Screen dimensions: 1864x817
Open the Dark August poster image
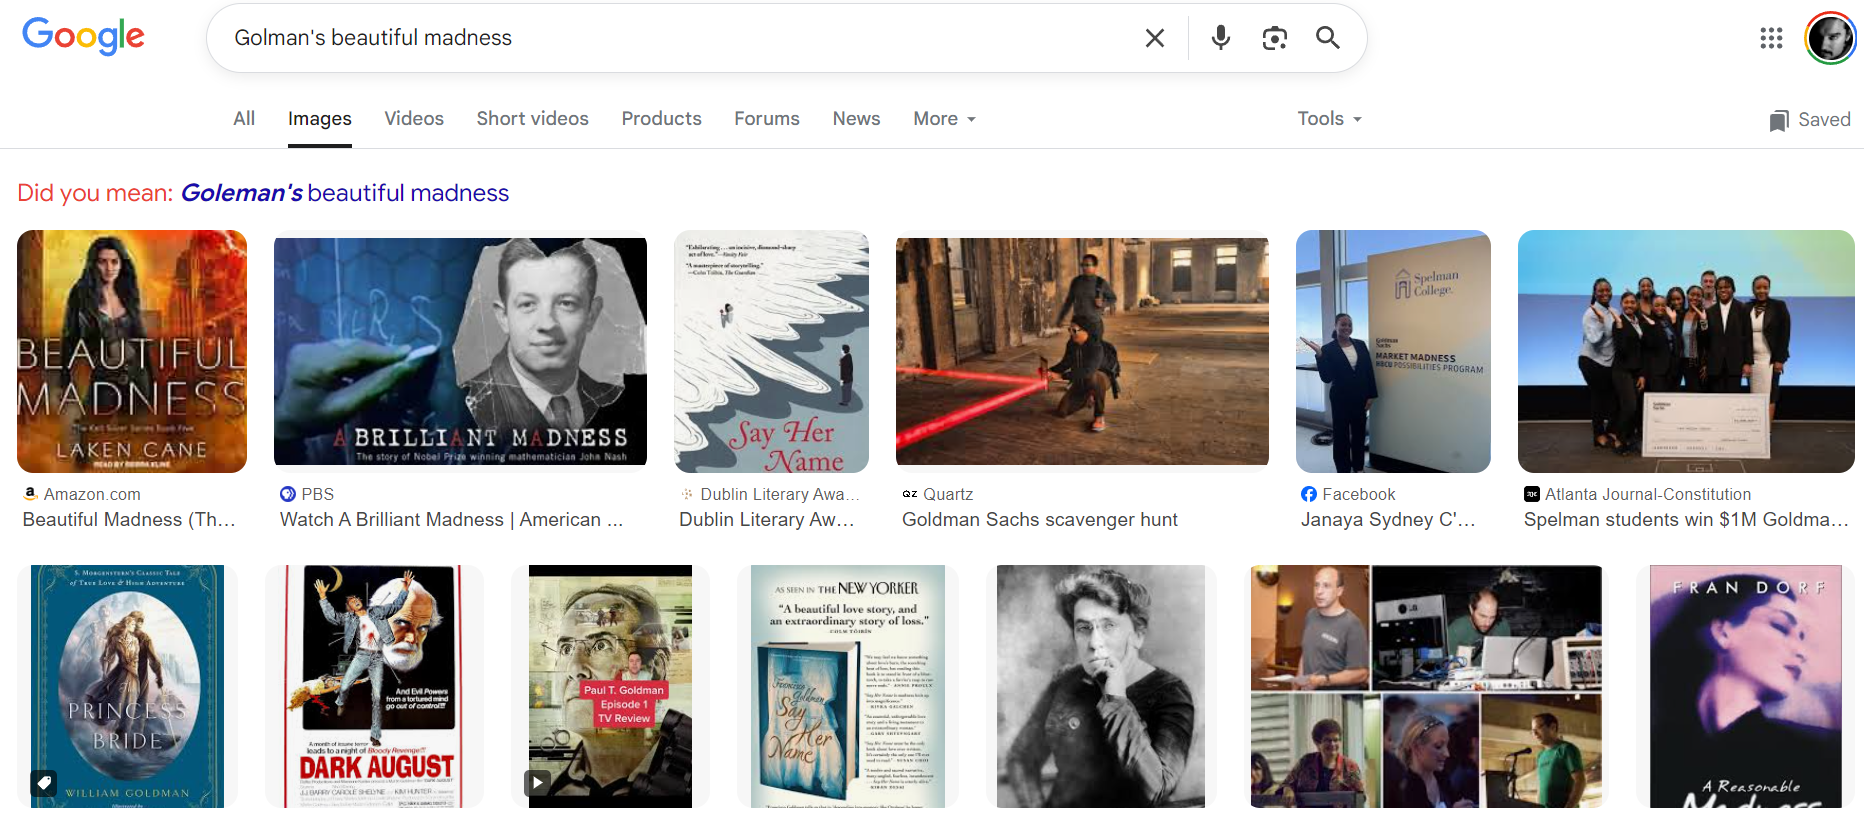[x=375, y=686]
